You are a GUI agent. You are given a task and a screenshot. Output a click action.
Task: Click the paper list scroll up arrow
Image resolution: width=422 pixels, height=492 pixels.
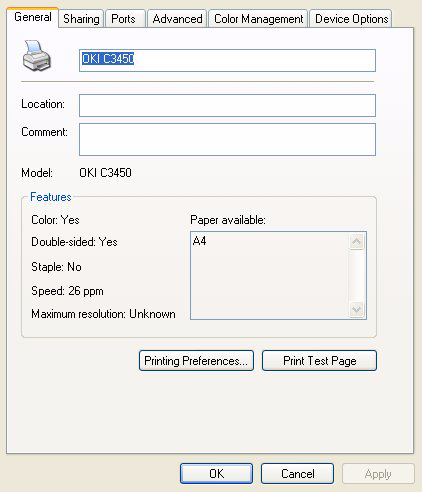tap(357, 241)
